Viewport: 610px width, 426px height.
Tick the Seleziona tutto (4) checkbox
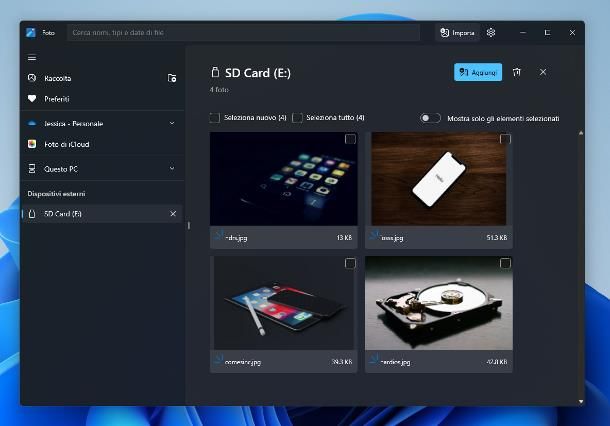pos(297,117)
